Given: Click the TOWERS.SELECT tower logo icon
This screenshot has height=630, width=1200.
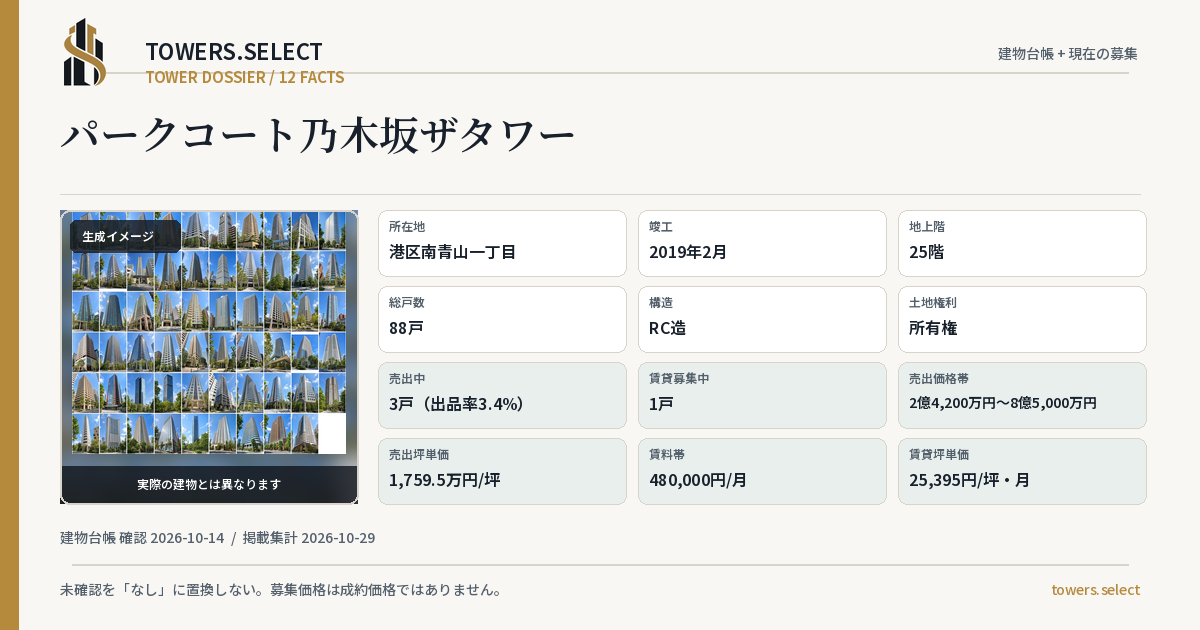Looking at the screenshot, I should point(85,52).
